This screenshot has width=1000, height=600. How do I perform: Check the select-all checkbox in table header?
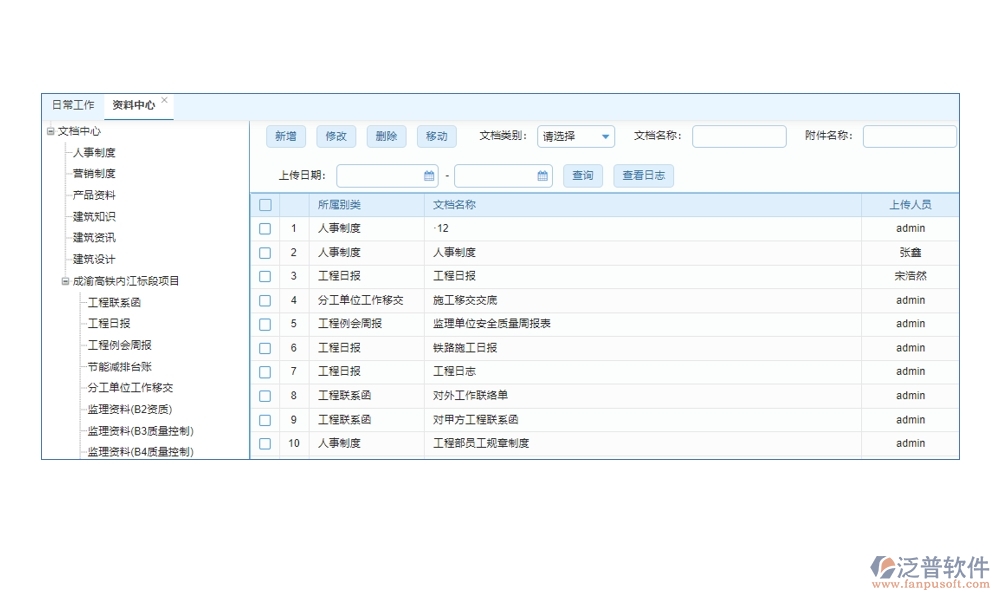264,204
